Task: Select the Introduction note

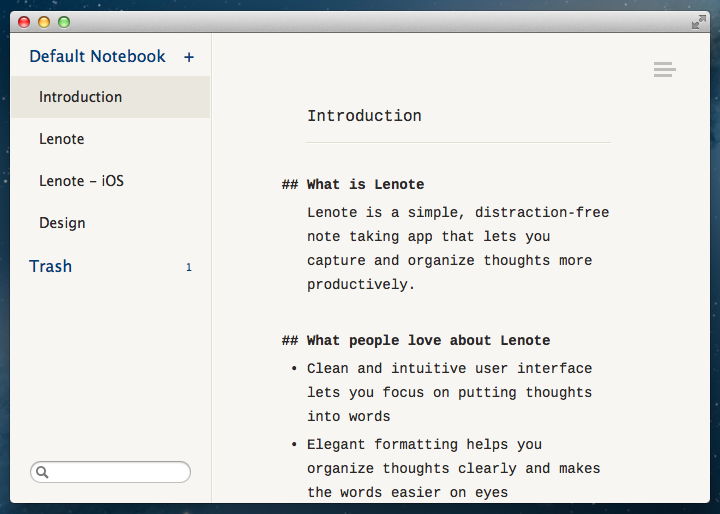Action: pyautogui.click(x=110, y=97)
